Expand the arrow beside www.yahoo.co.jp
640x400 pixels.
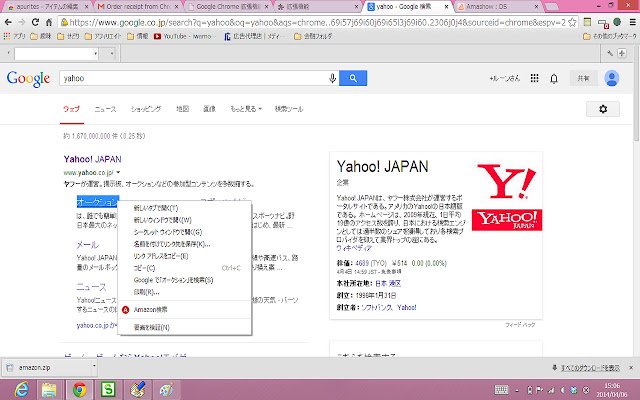118,172
